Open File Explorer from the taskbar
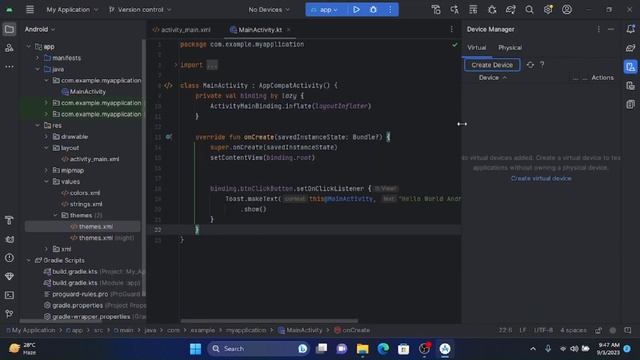Viewport: 640px width, 360px height. point(362,349)
